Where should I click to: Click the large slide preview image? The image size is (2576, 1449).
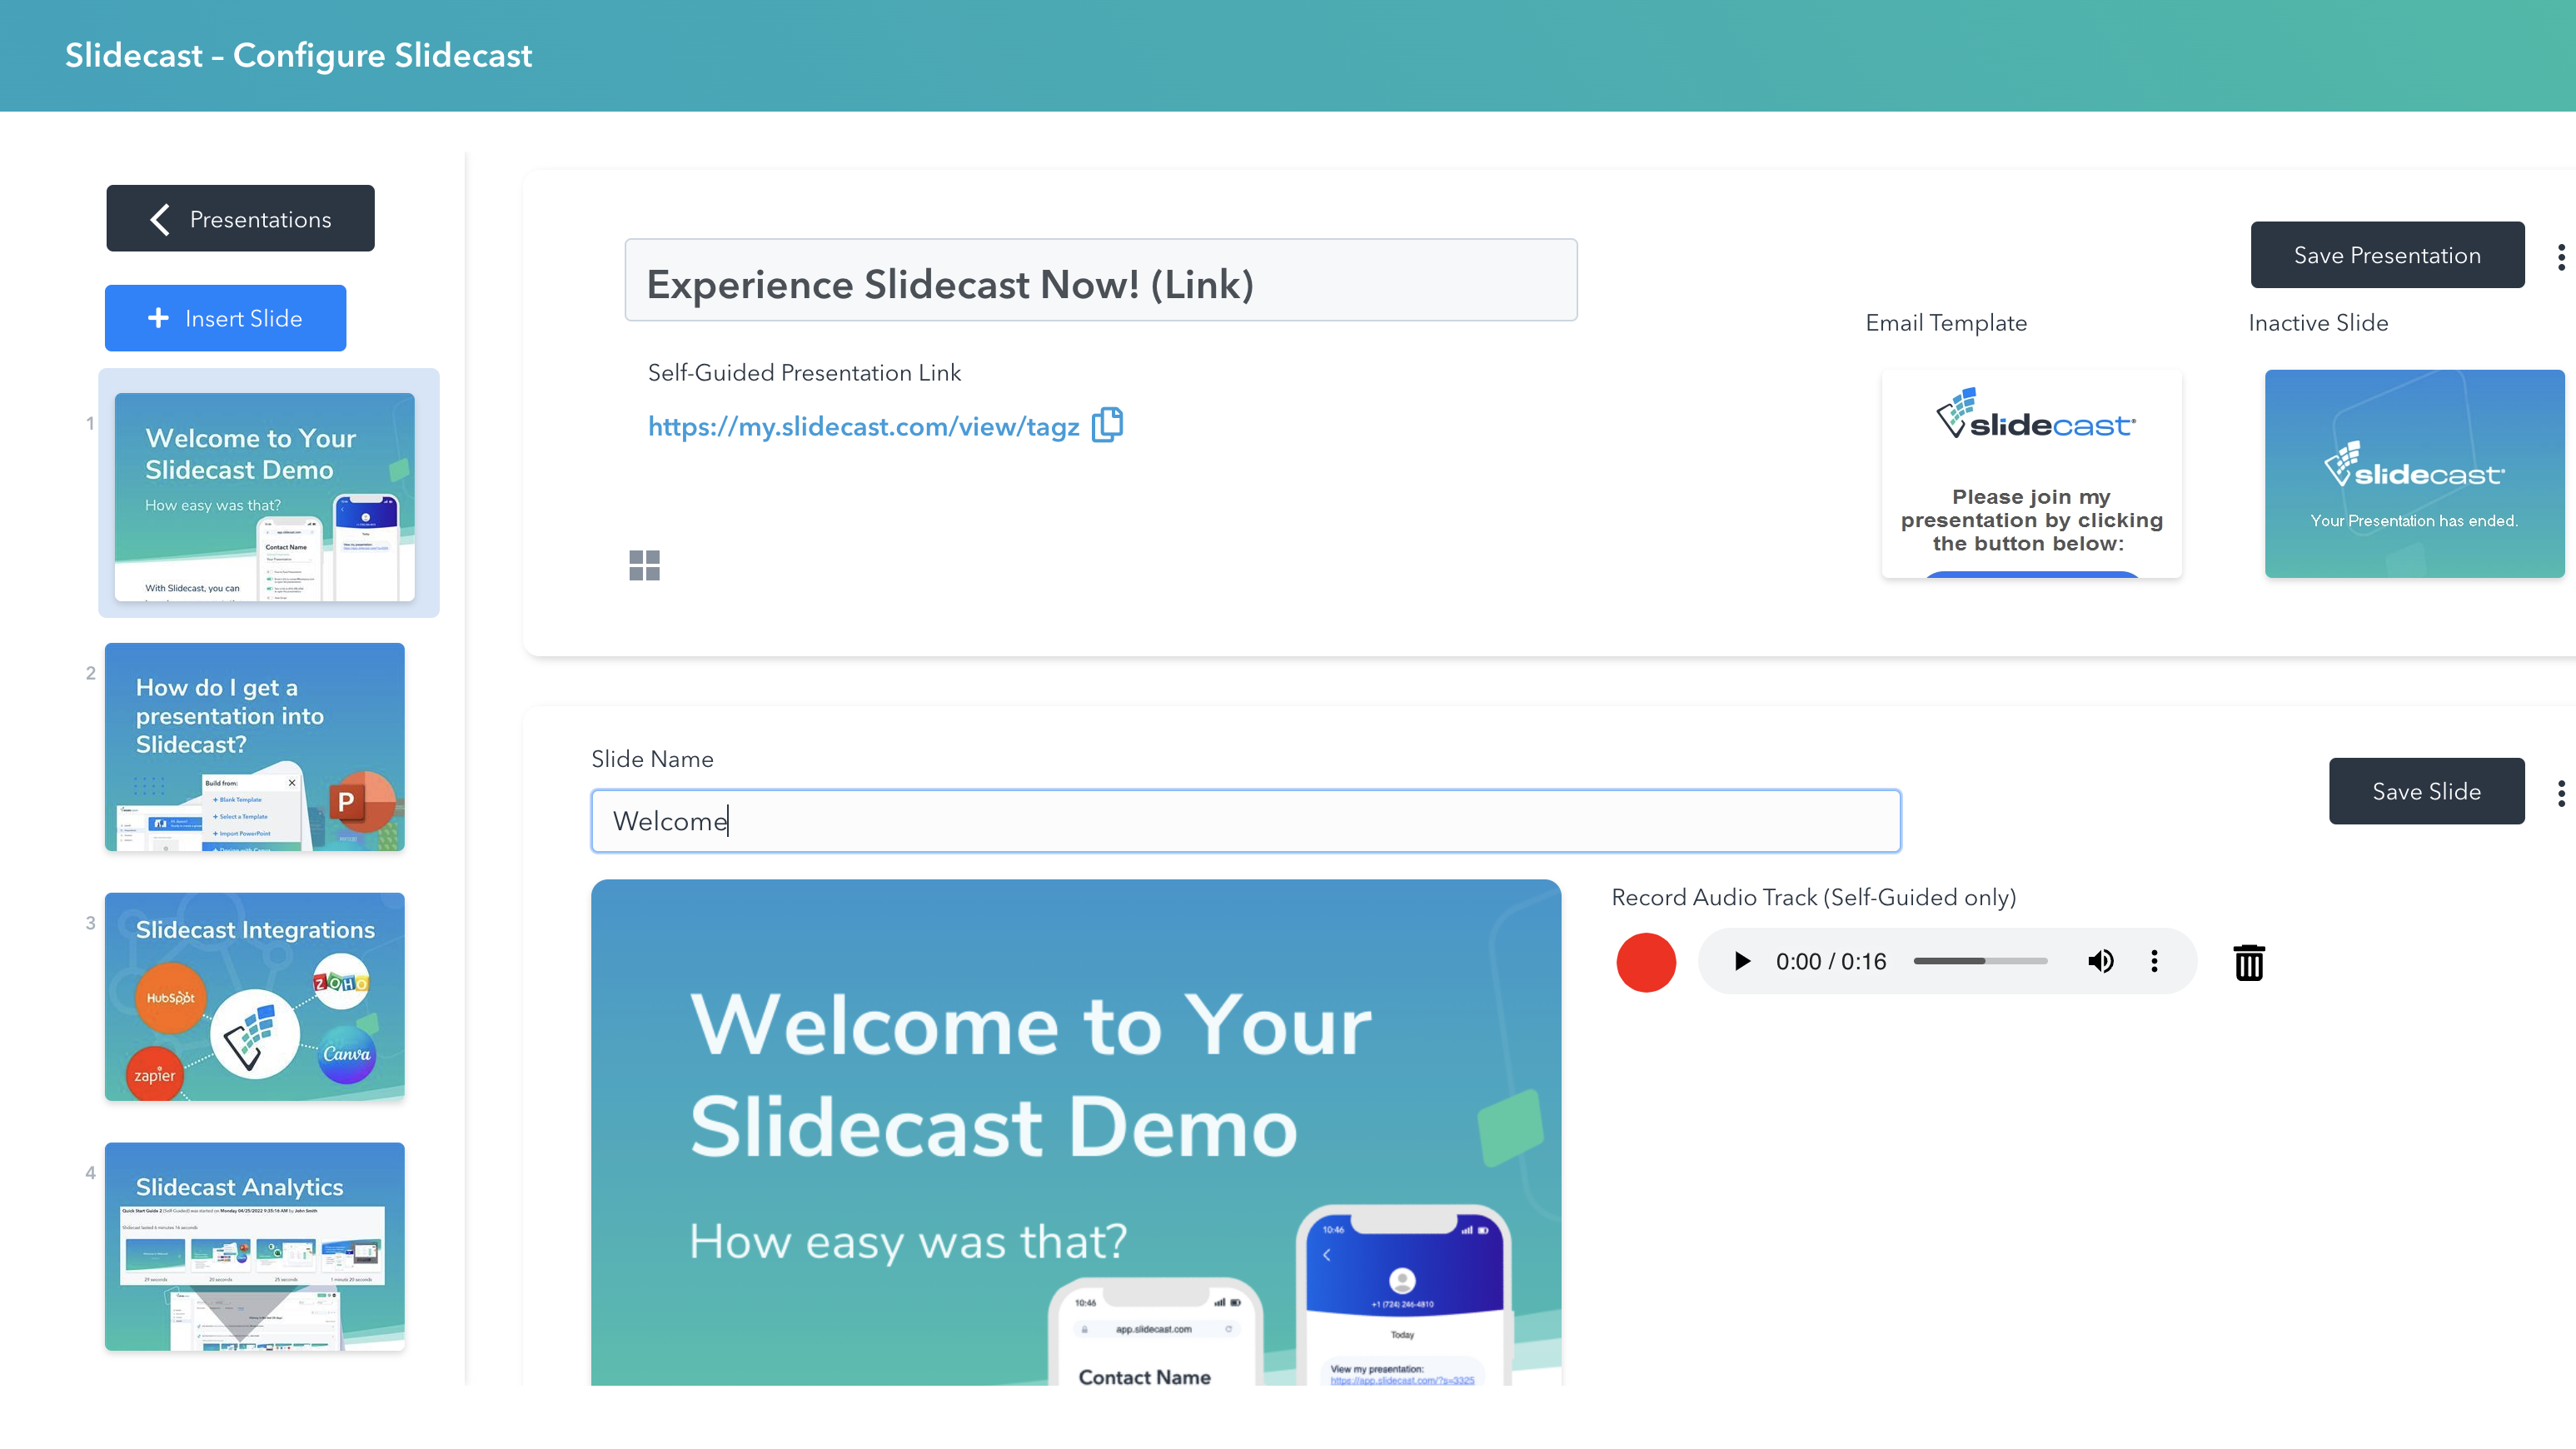[1076, 1132]
